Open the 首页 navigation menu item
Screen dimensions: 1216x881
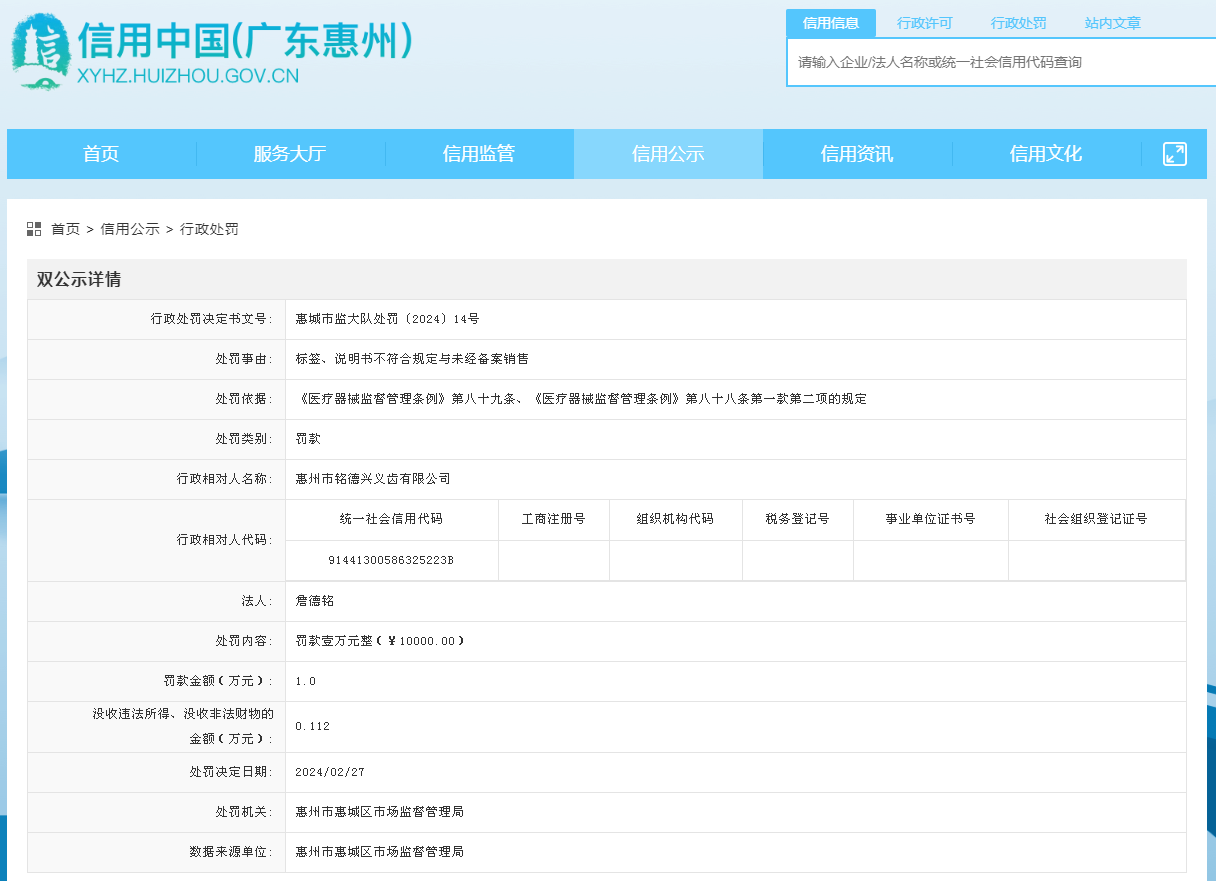pos(101,154)
